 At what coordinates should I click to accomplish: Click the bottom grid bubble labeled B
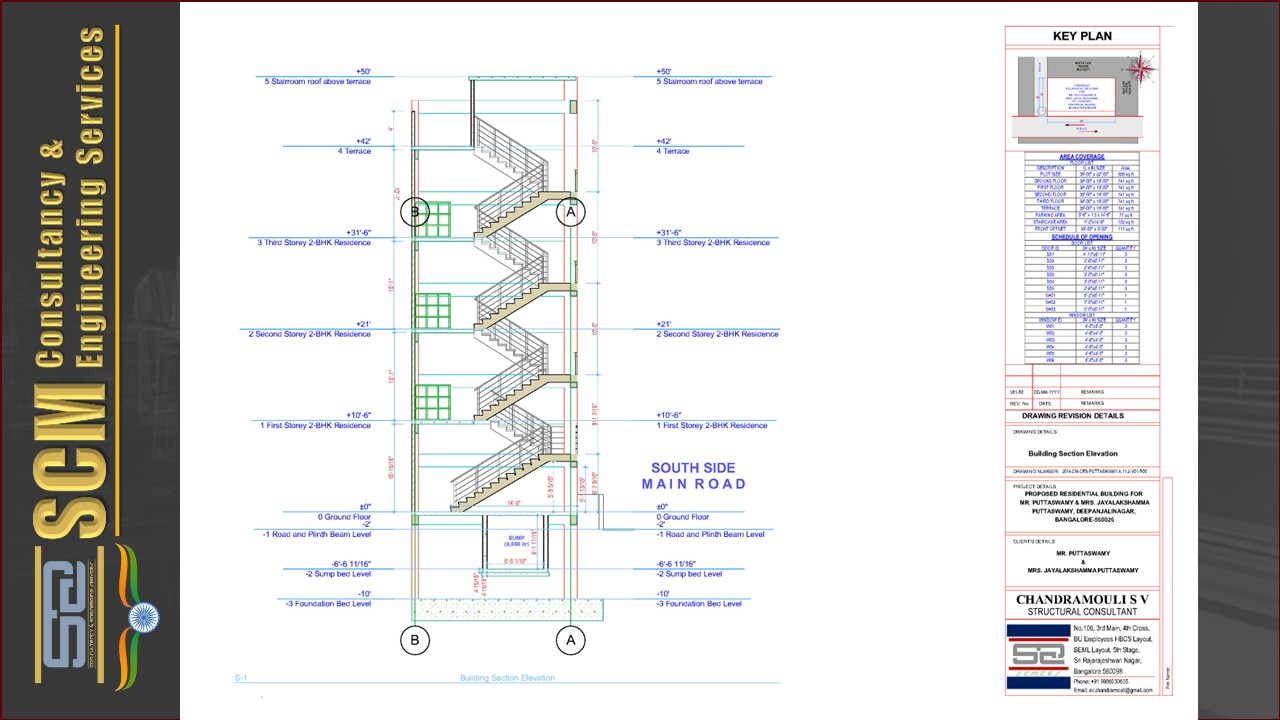point(415,640)
